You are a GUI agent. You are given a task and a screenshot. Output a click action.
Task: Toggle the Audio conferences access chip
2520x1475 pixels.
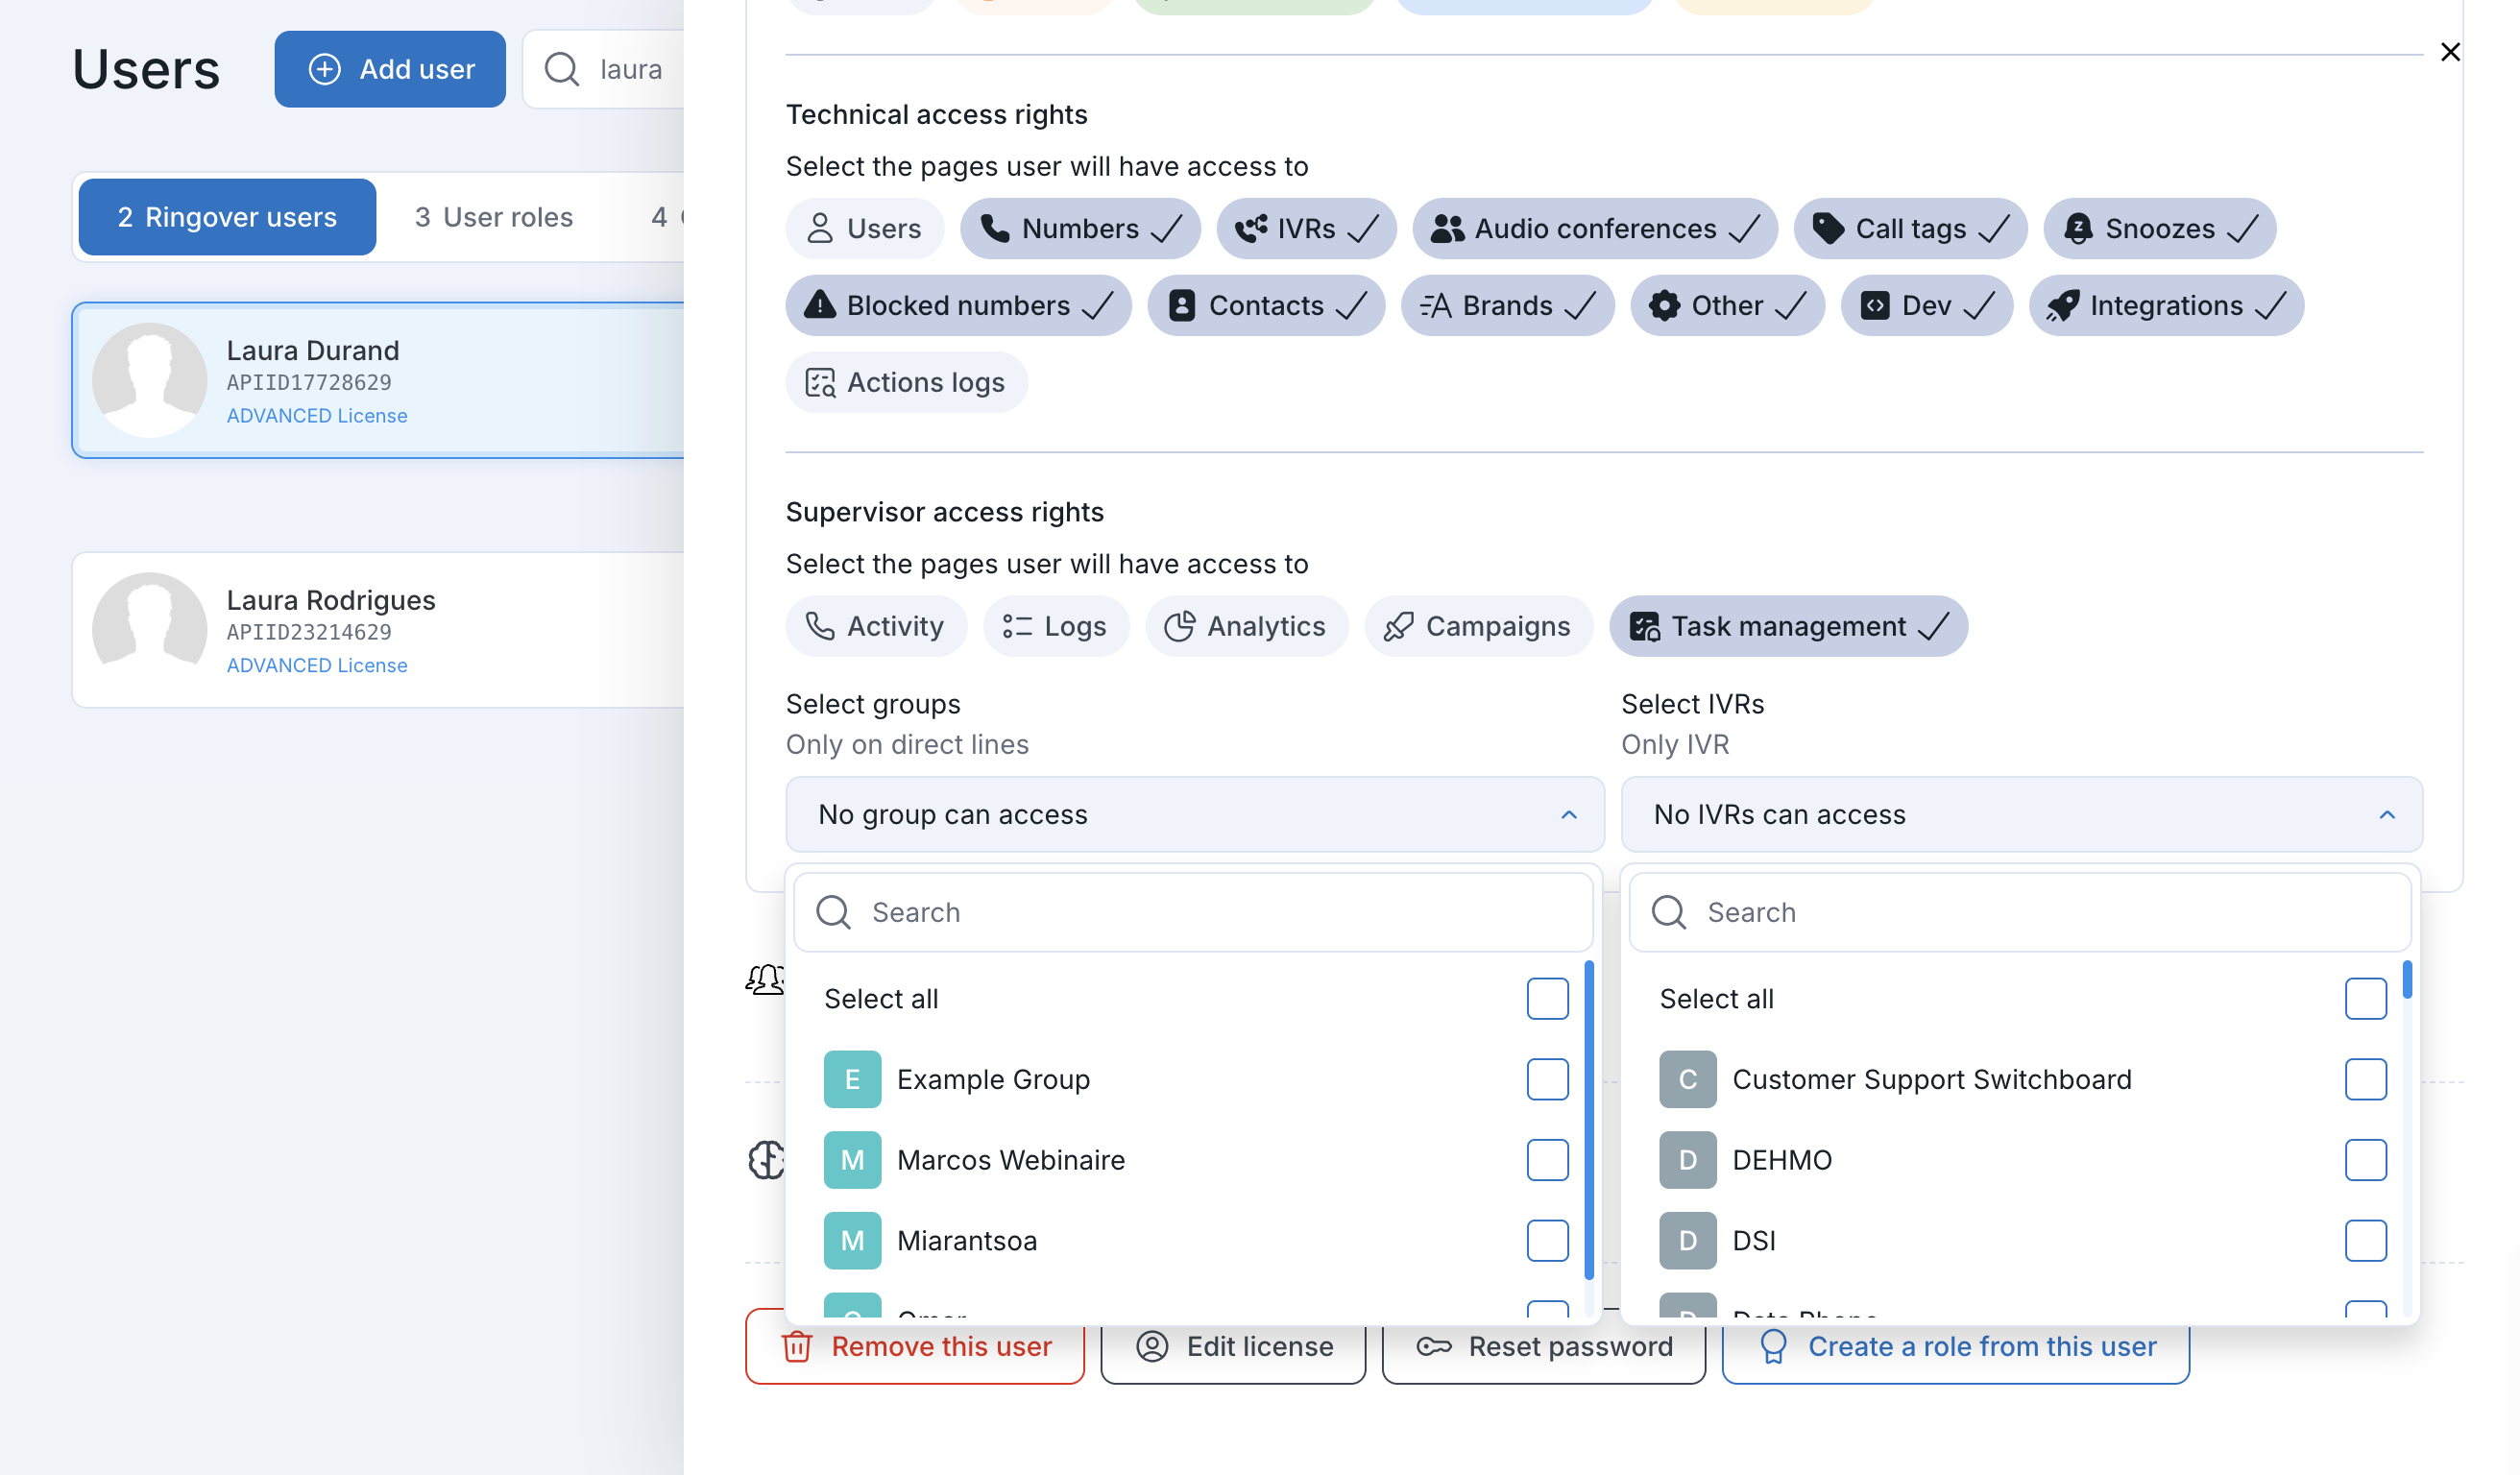pos(1595,229)
